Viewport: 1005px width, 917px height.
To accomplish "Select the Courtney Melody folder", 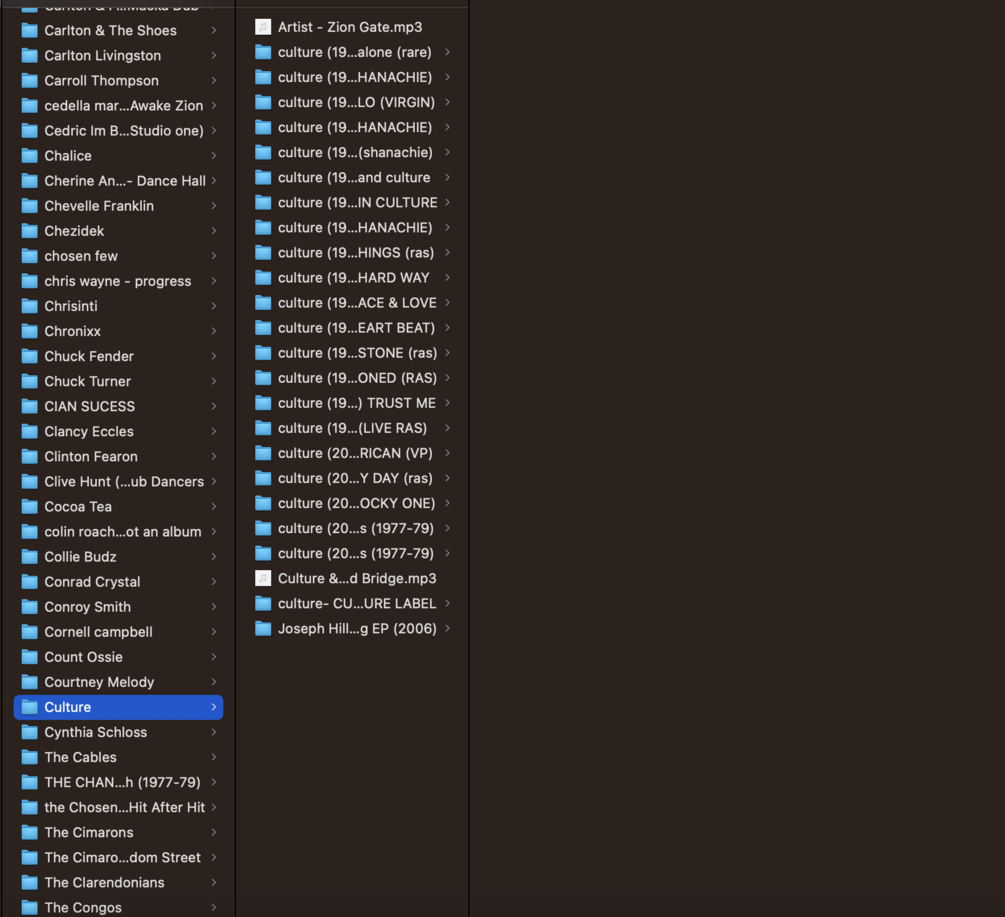I will (119, 682).
